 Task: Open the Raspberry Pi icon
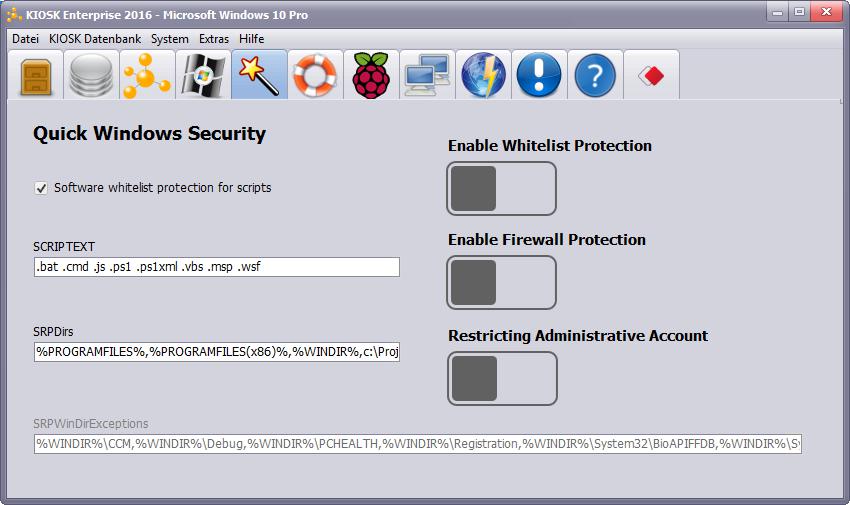coord(371,75)
